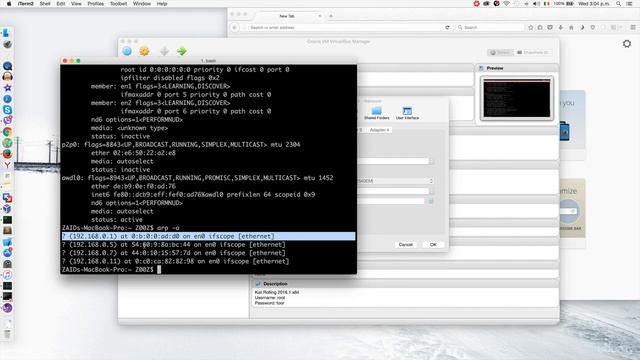Click the VM preview thumbnail
This screenshot has width=640, height=360.
(x=517, y=98)
